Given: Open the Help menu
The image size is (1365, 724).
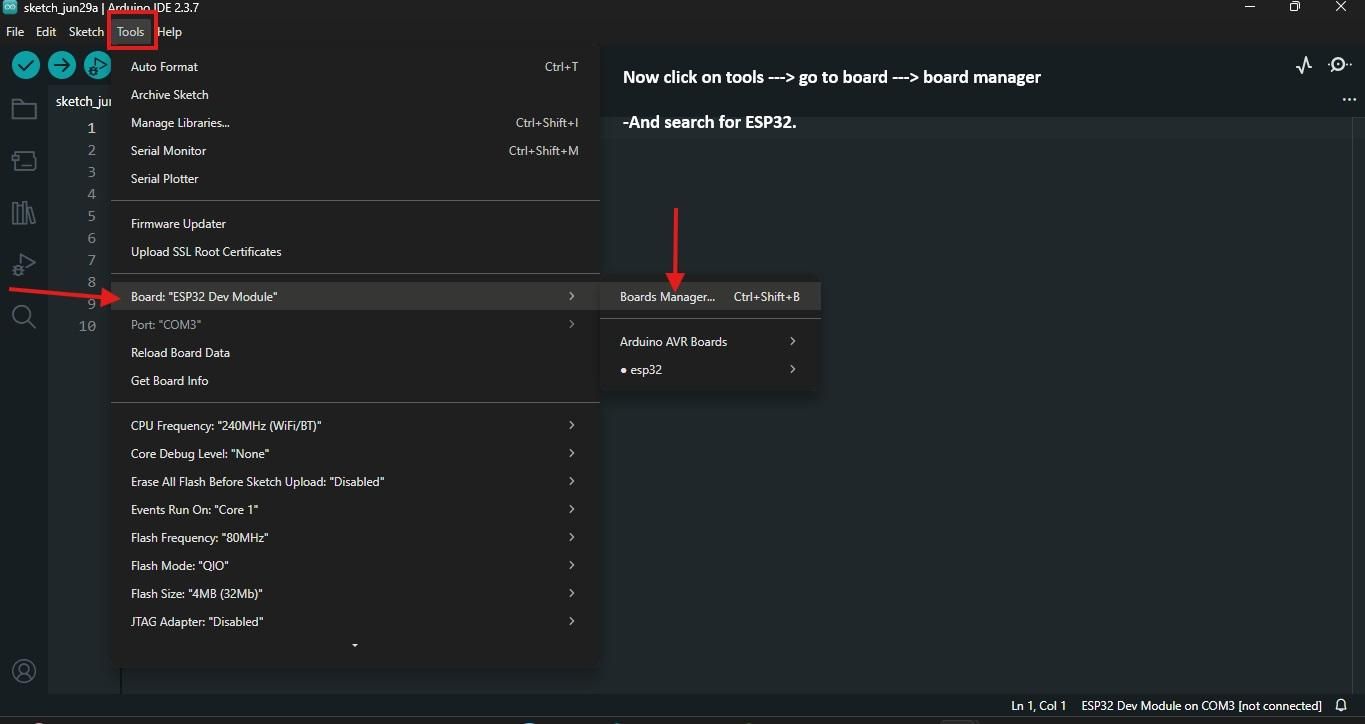Looking at the screenshot, I should tap(170, 32).
